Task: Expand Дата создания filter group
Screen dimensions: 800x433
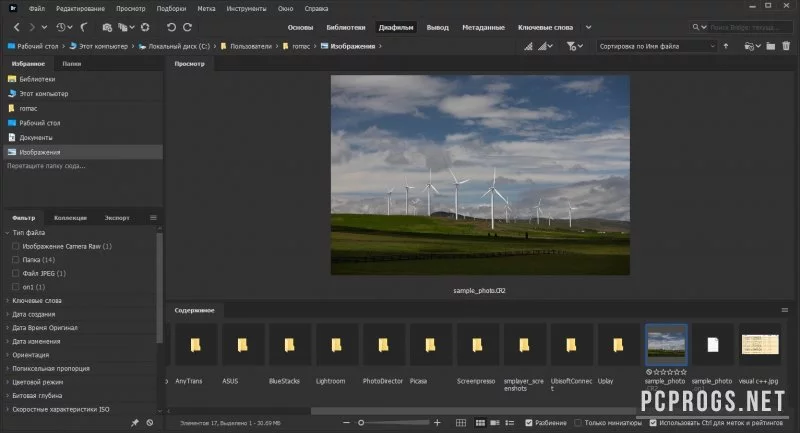Action: 8,315
